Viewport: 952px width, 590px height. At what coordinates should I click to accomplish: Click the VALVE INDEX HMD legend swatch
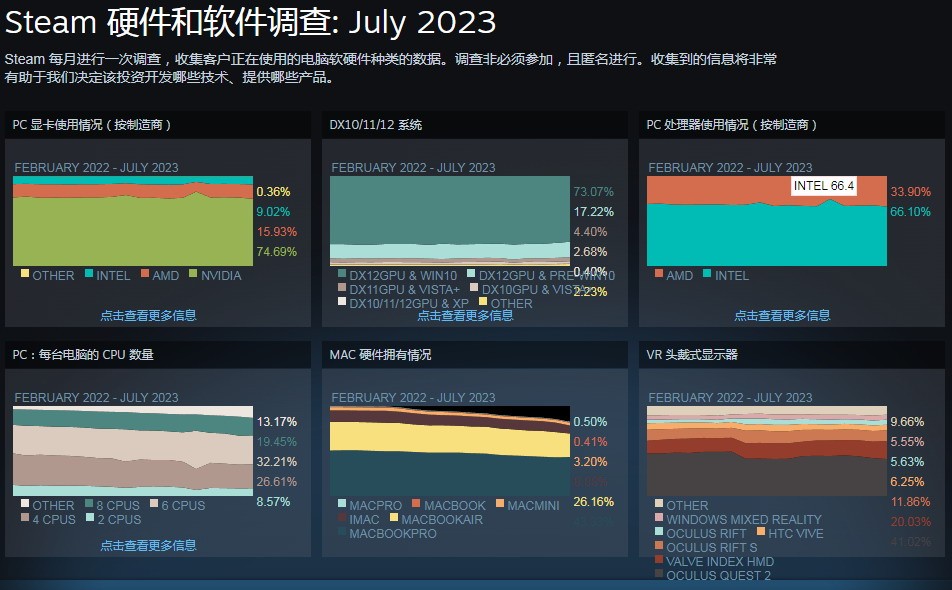(x=659, y=559)
